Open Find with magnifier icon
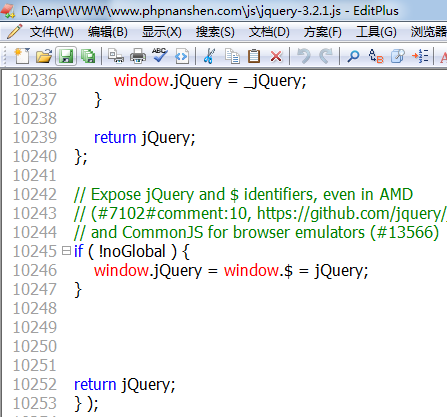 point(353,56)
